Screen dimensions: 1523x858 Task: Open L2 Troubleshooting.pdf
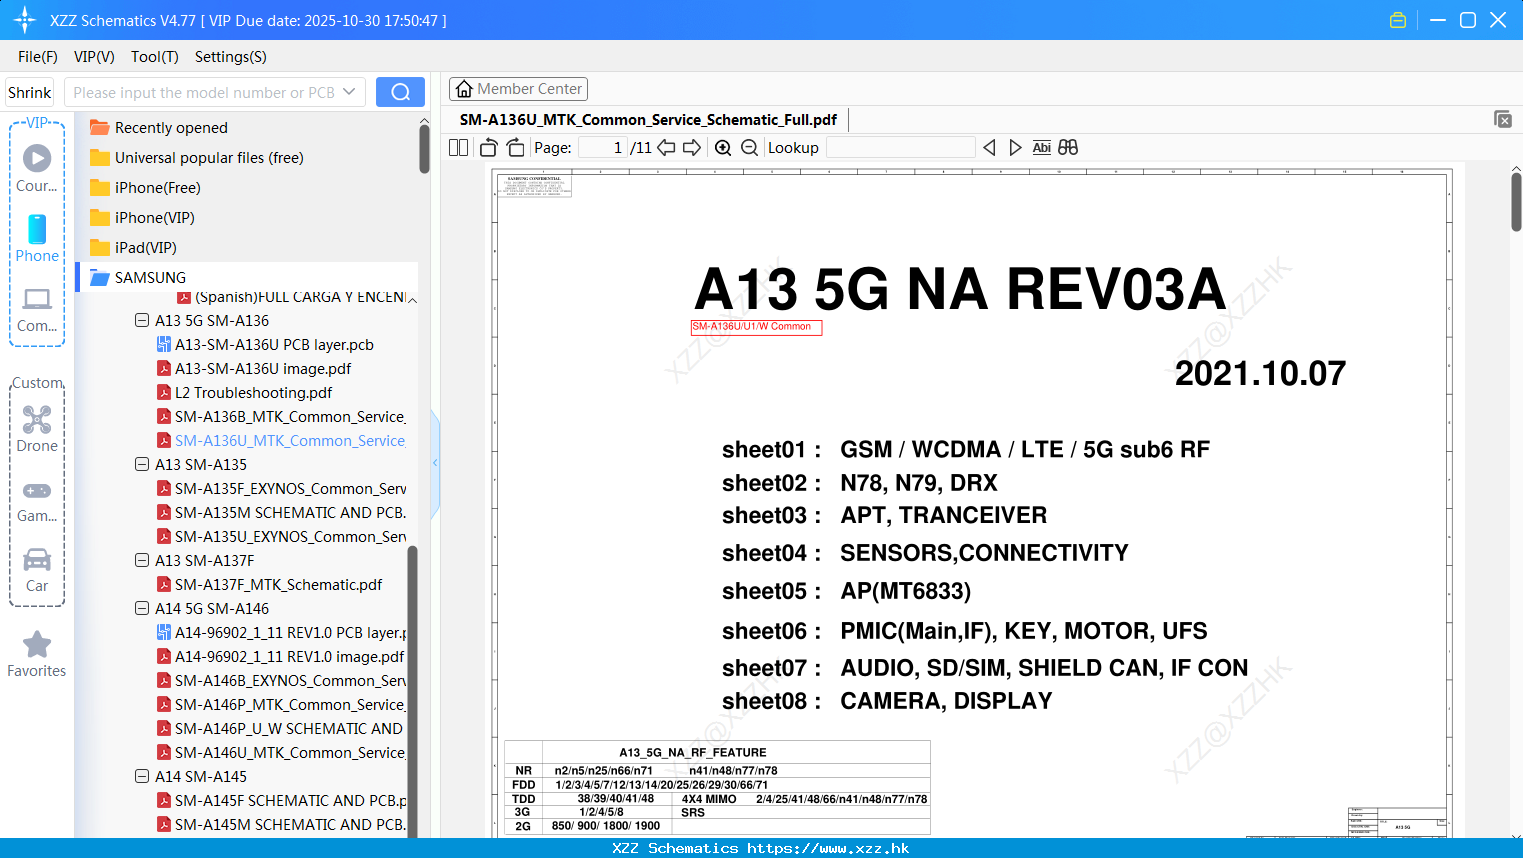tap(244, 393)
